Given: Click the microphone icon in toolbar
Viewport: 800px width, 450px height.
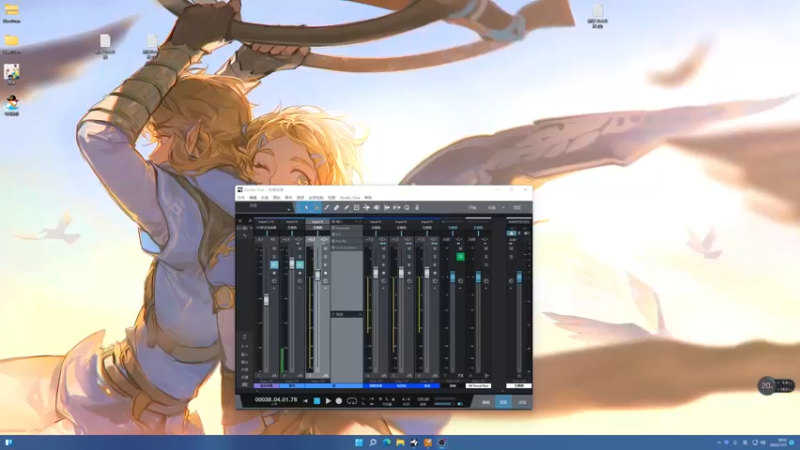Looking at the screenshot, I should 417,208.
